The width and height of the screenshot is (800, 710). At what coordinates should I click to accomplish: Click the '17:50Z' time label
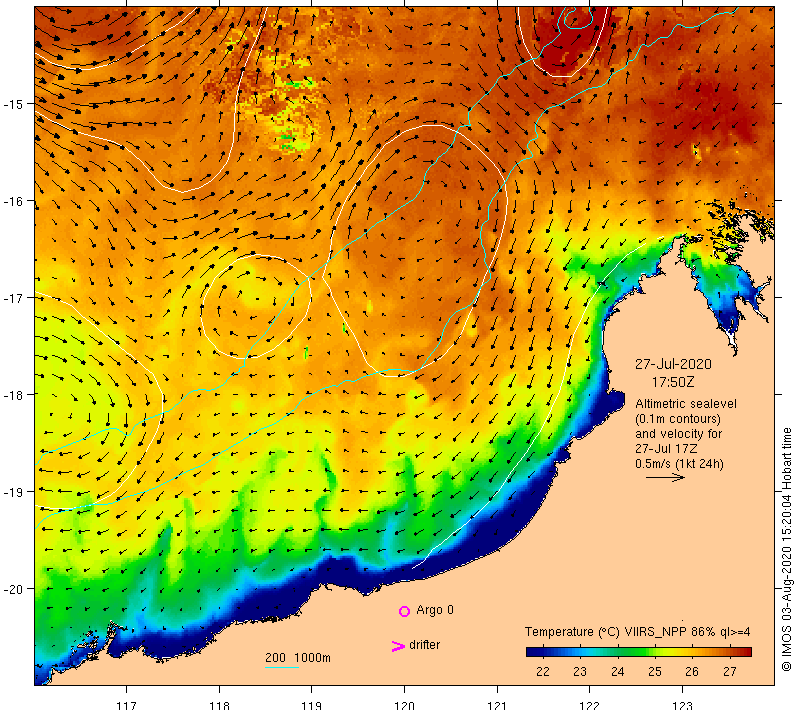click(673, 382)
